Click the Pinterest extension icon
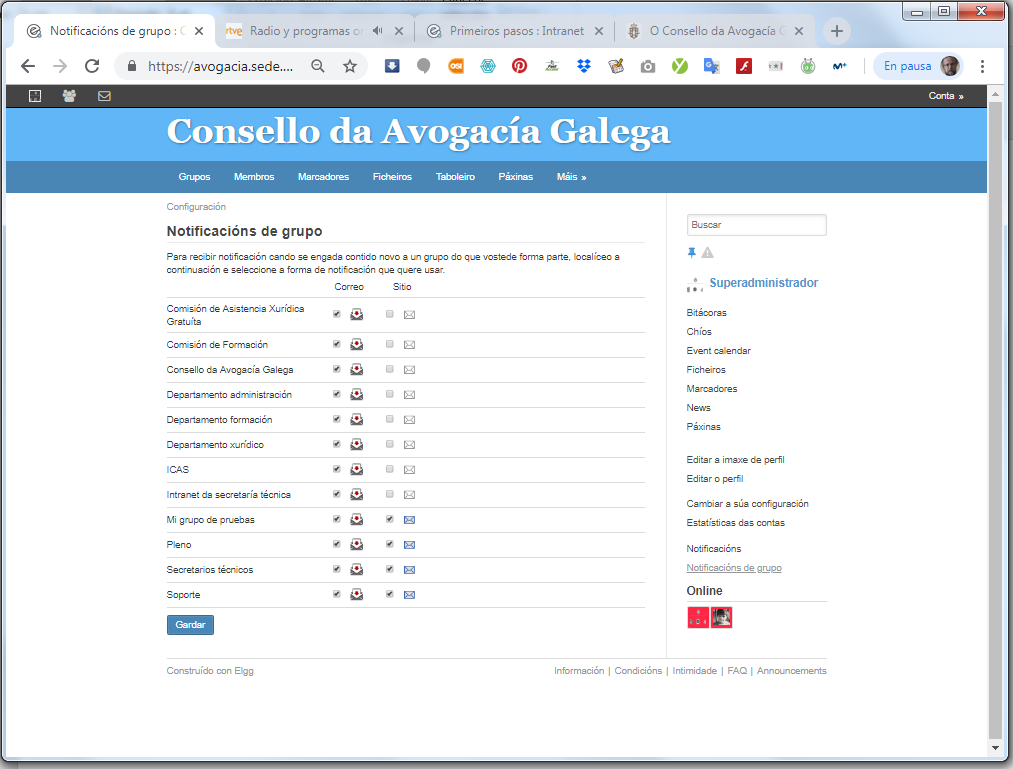The width and height of the screenshot is (1013, 769). point(520,66)
